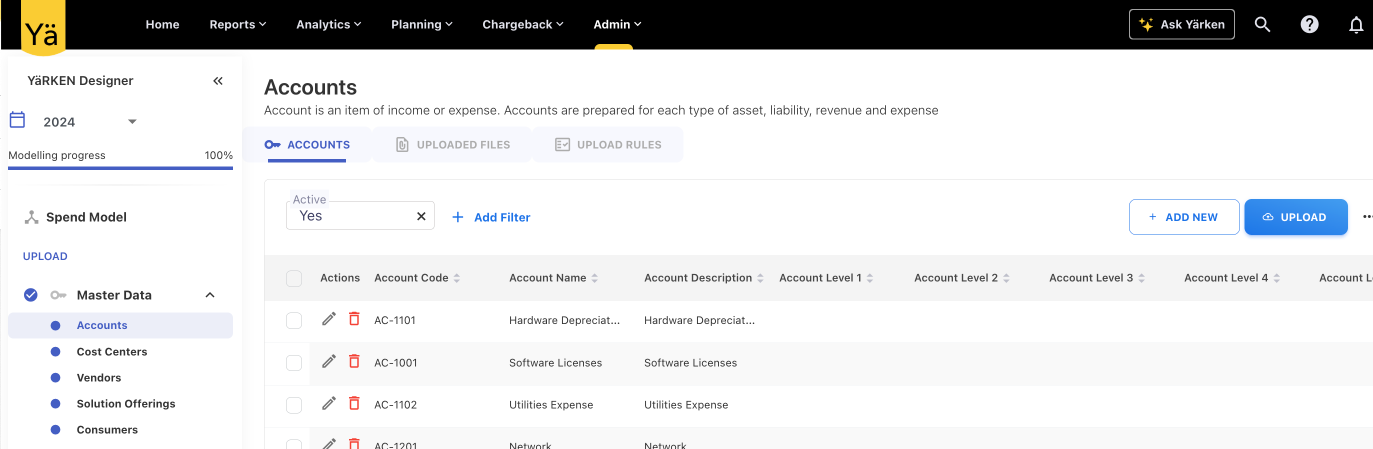Open the notifications bell
This screenshot has width=1373, height=449.
click(1356, 25)
